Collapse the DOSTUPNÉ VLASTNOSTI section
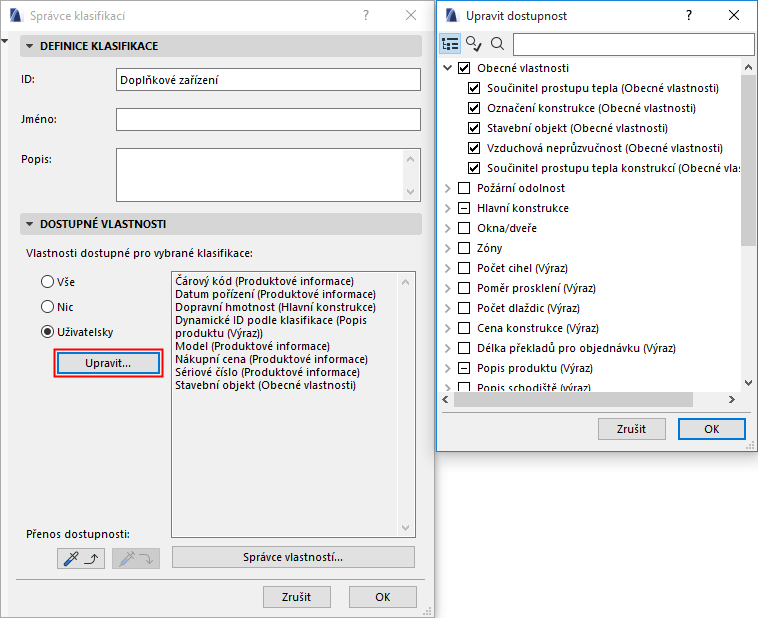 pyautogui.click(x=29, y=224)
